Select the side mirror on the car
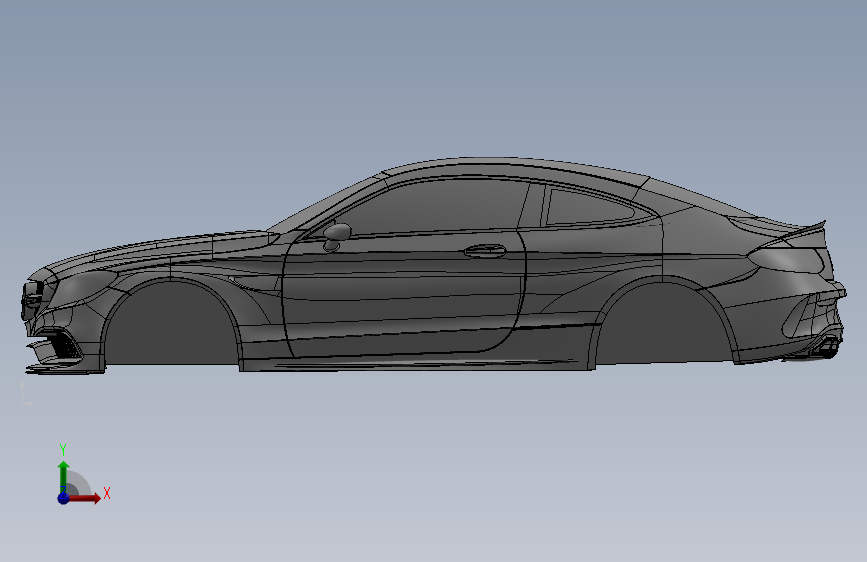 pyautogui.click(x=336, y=236)
